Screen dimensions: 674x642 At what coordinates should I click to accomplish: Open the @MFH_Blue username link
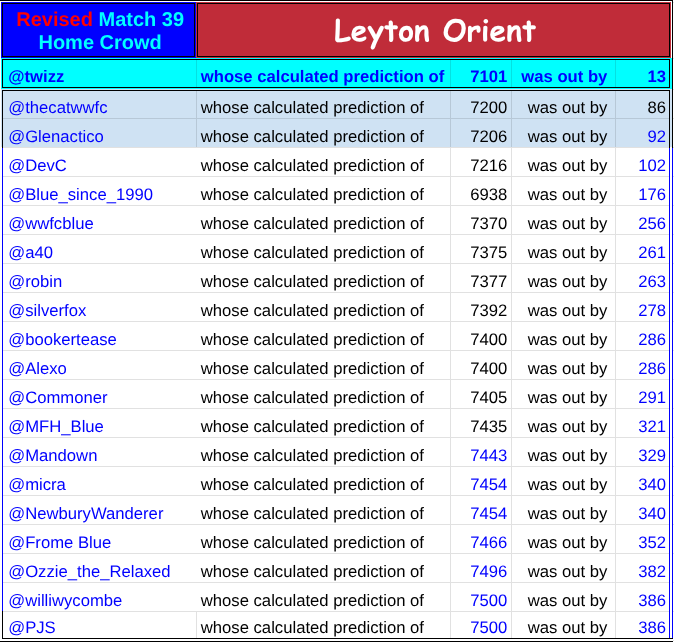coord(56,426)
